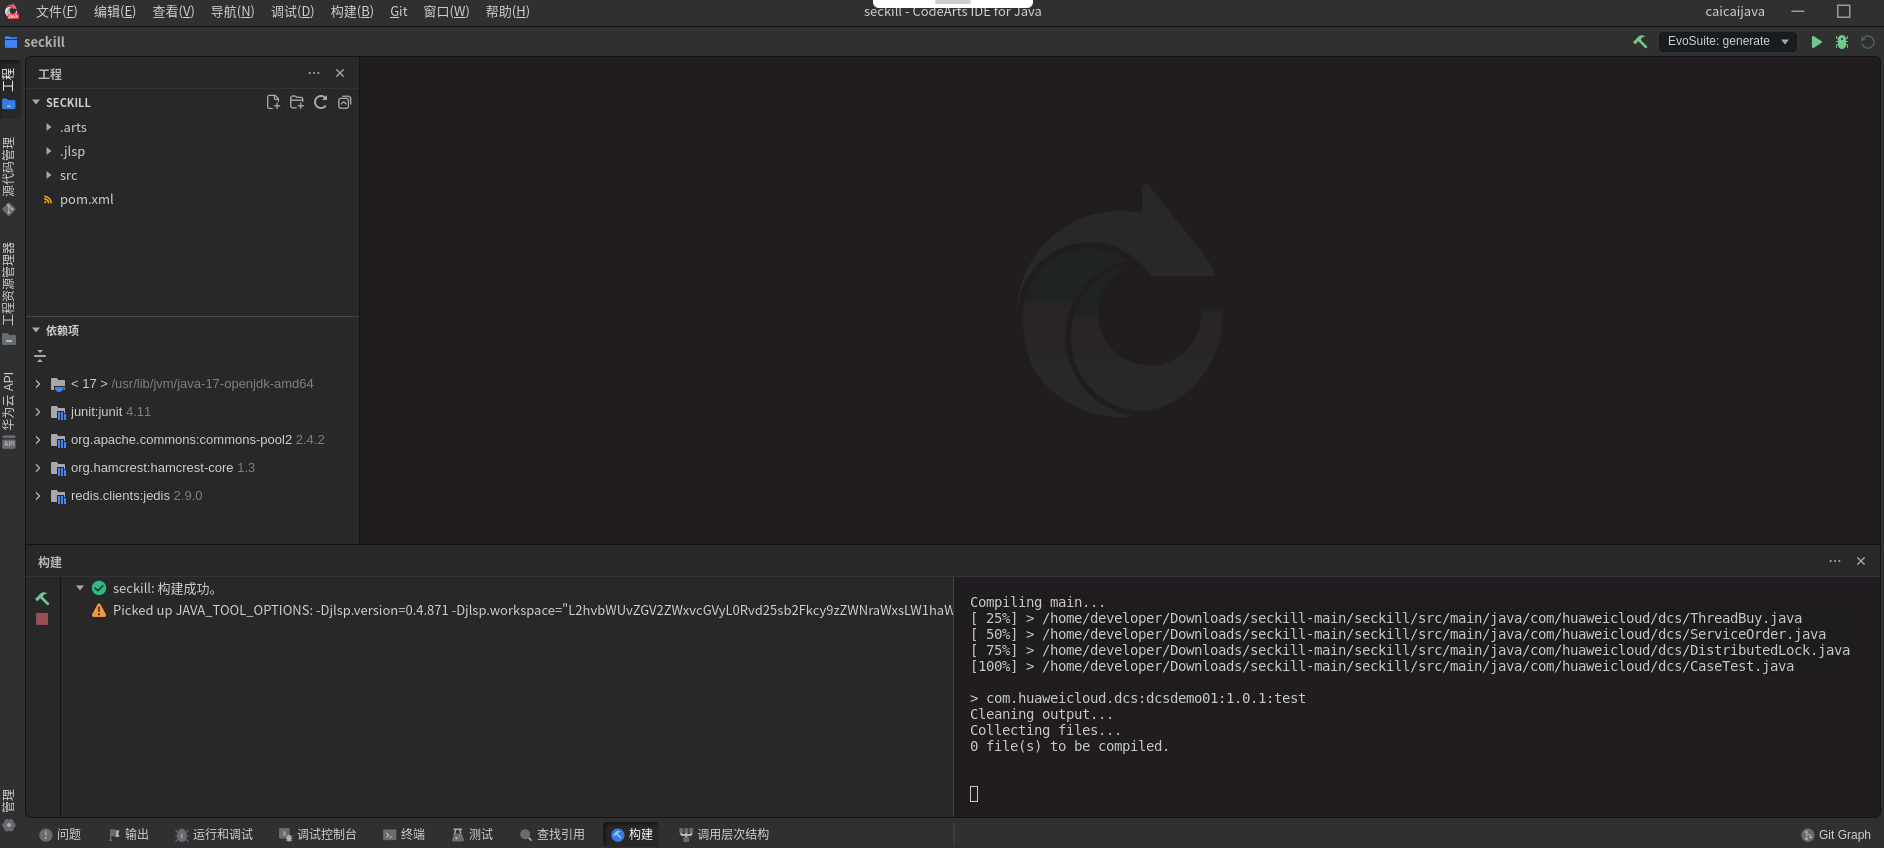
Task: Open the 构建(B) menu
Action: tap(352, 12)
